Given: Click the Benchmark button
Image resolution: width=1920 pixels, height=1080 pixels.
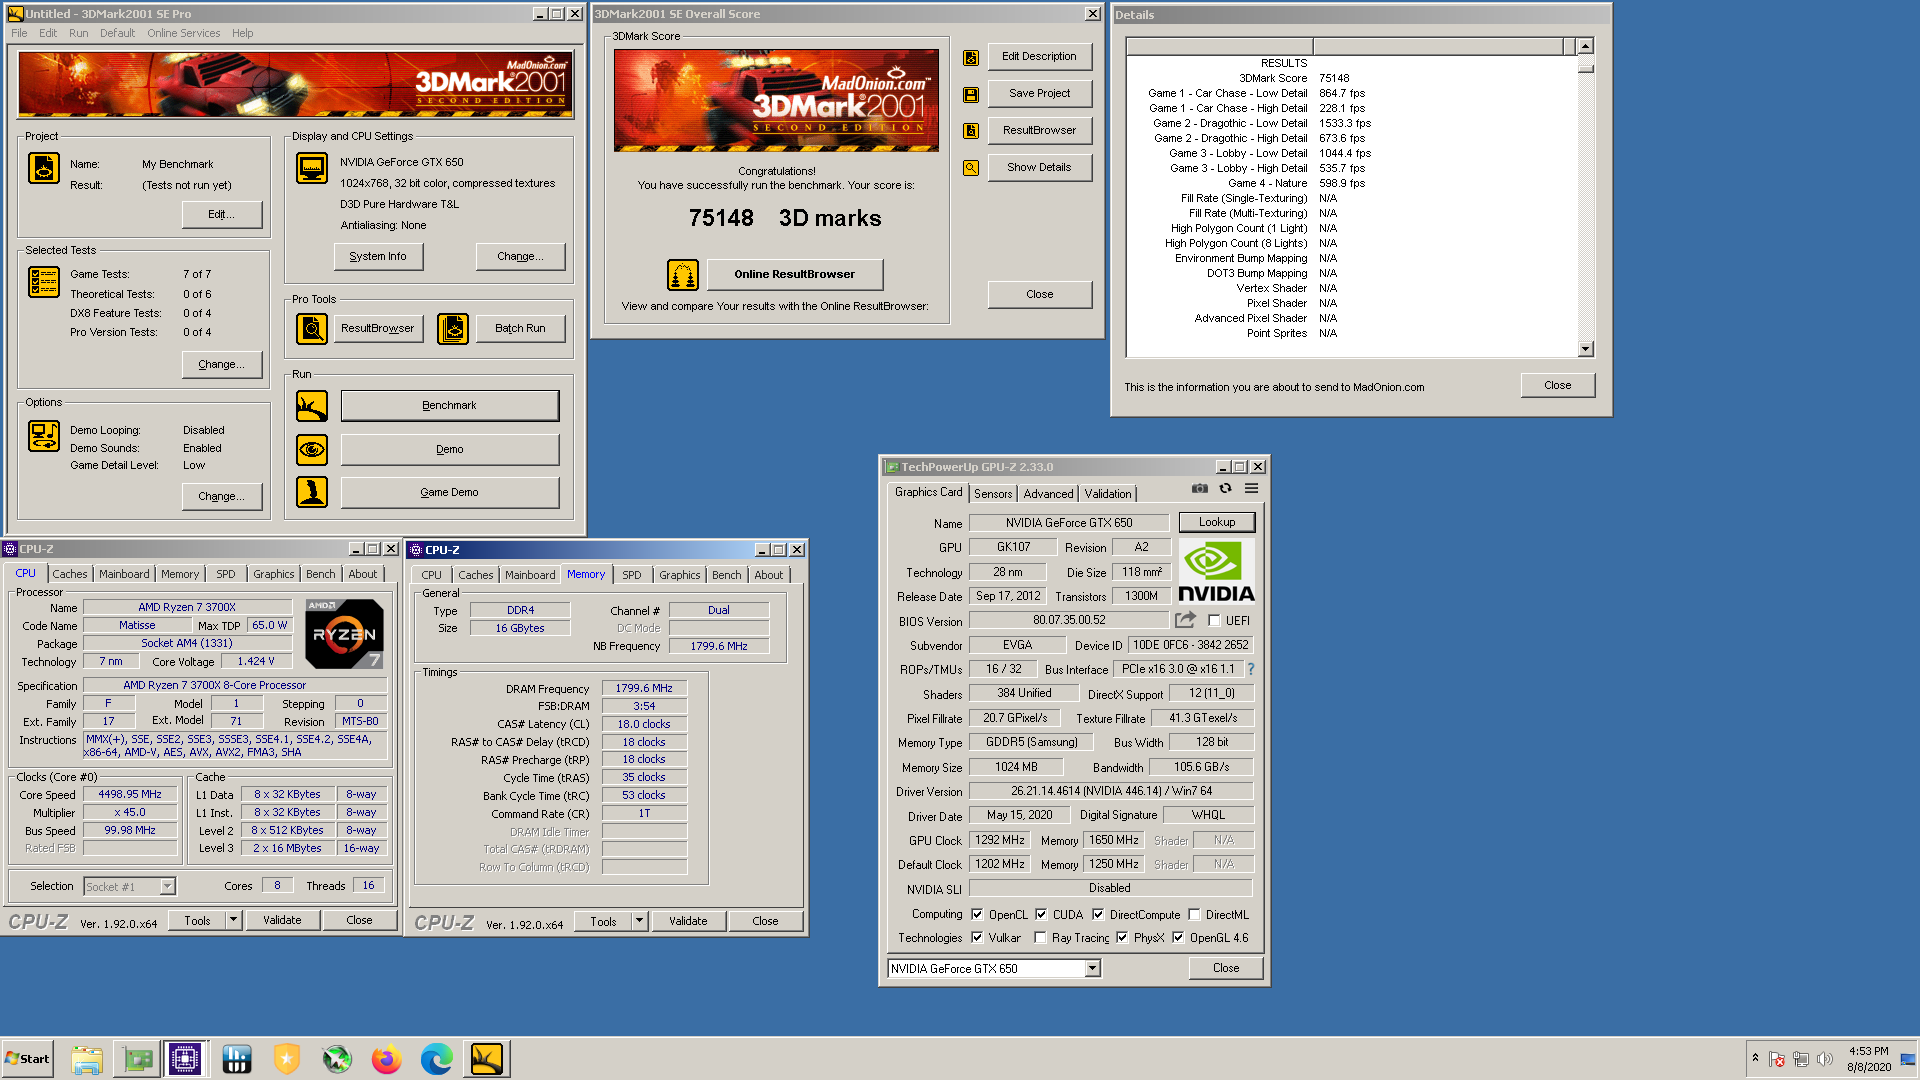Looking at the screenshot, I should (450, 406).
